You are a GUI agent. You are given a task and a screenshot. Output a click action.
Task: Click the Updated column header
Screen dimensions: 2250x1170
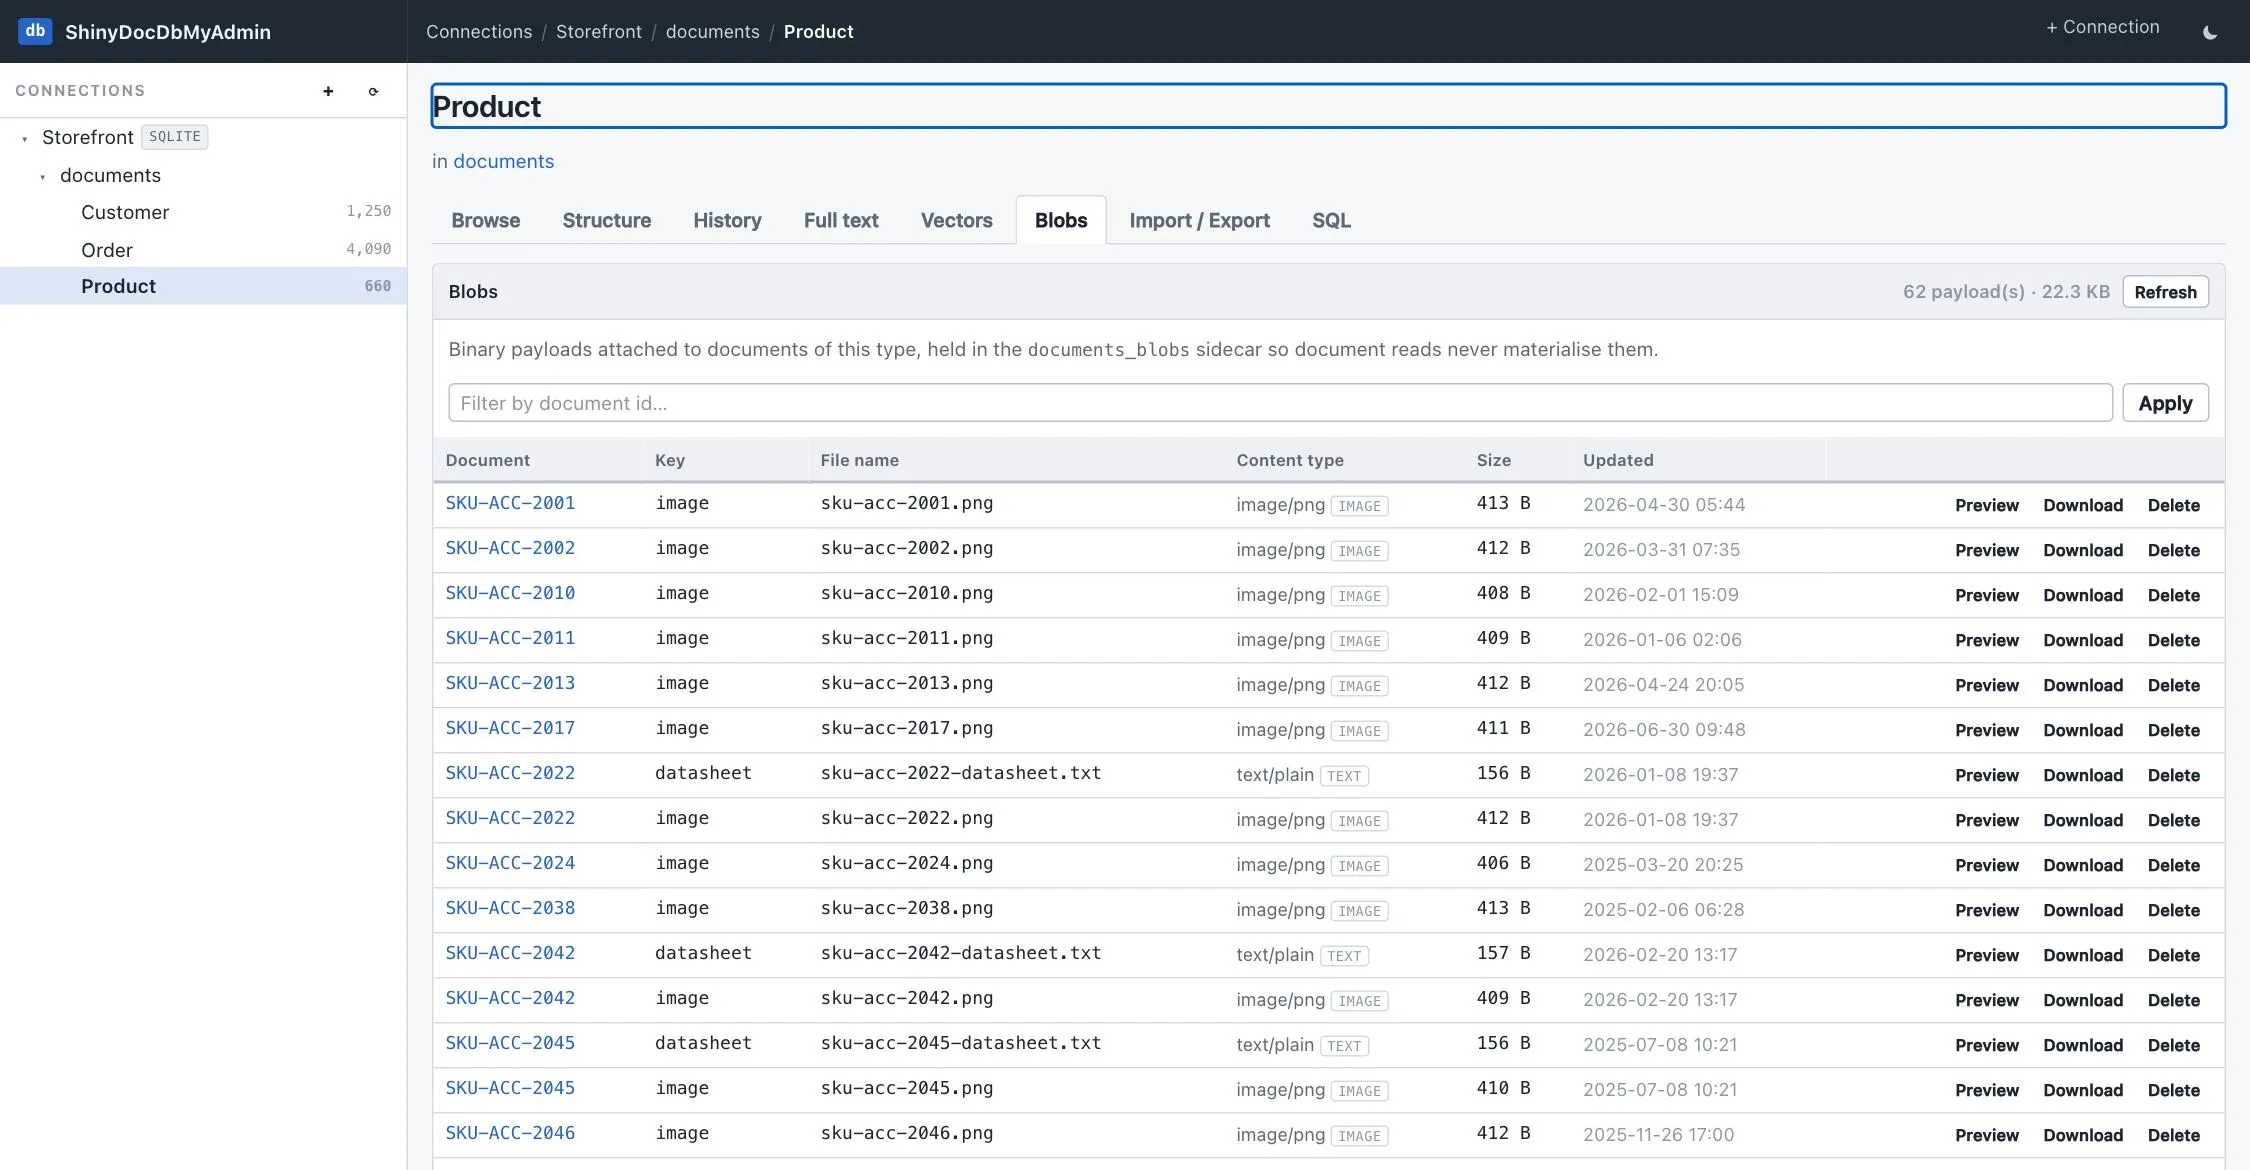pyautogui.click(x=1617, y=460)
